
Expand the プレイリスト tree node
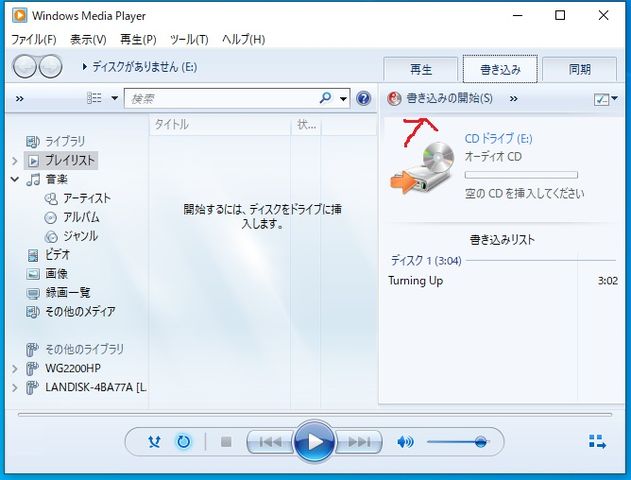tap(15, 161)
